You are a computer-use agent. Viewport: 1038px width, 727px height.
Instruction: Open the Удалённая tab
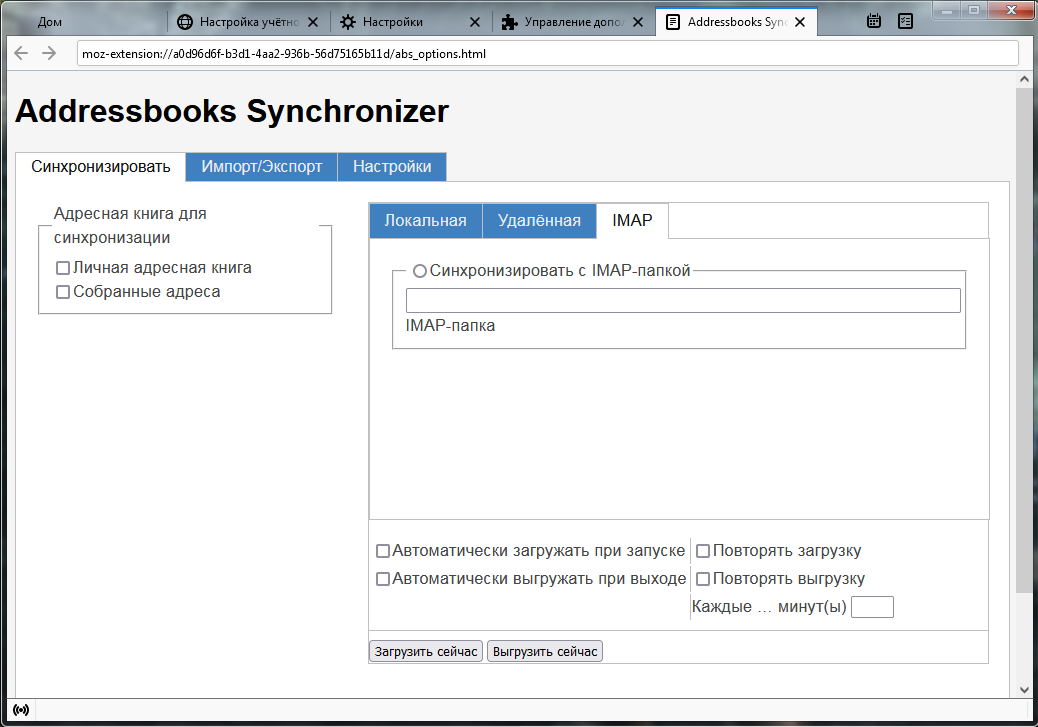click(539, 220)
